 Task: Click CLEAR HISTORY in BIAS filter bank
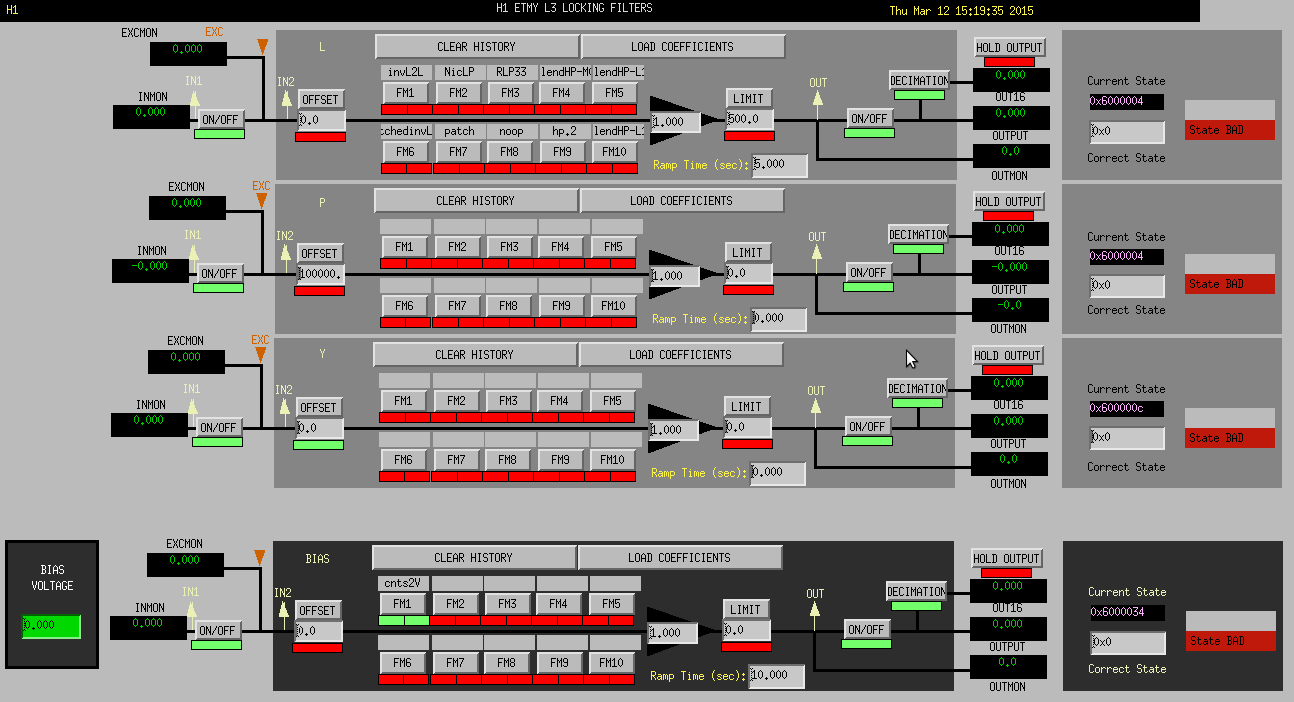tap(474, 558)
